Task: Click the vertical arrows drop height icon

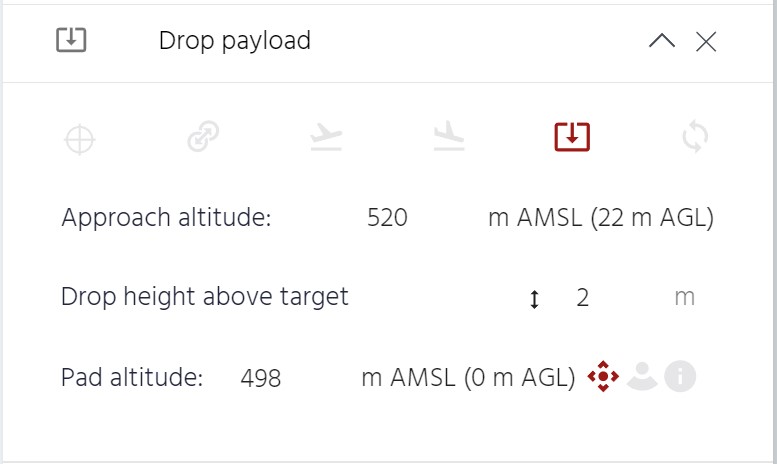Action: coord(534,299)
